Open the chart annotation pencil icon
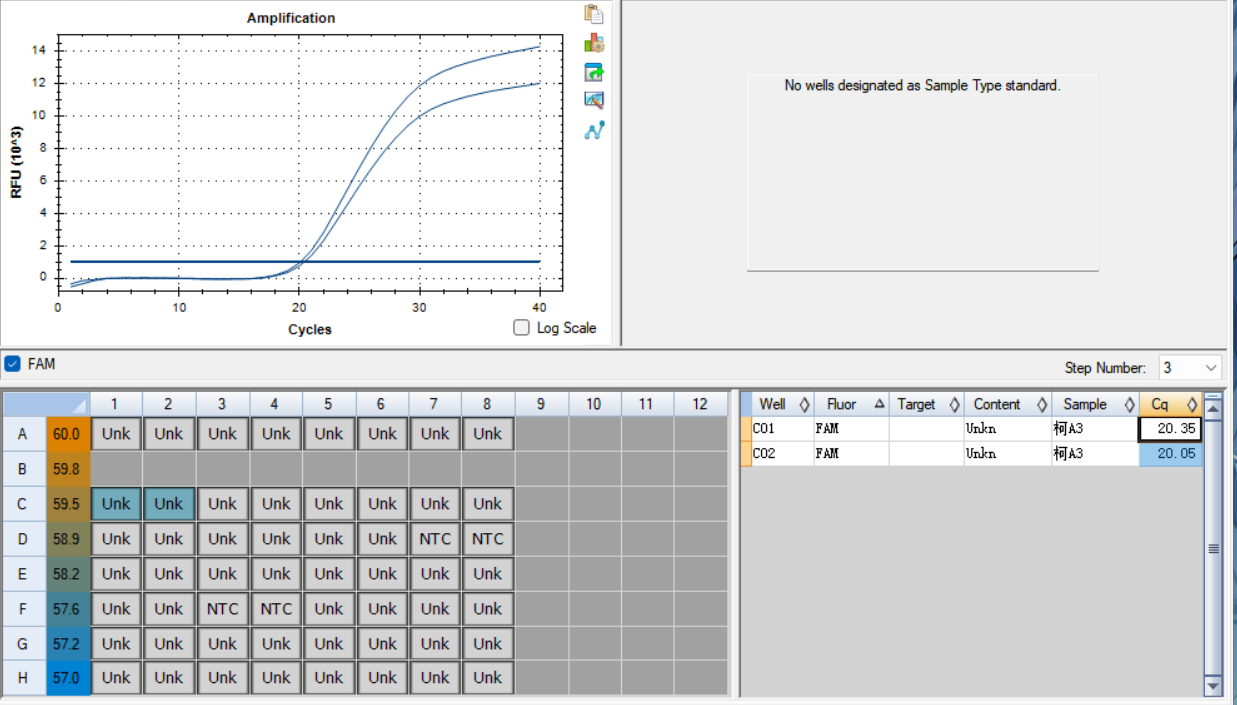The height and width of the screenshot is (705, 1237). click(594, 100)
